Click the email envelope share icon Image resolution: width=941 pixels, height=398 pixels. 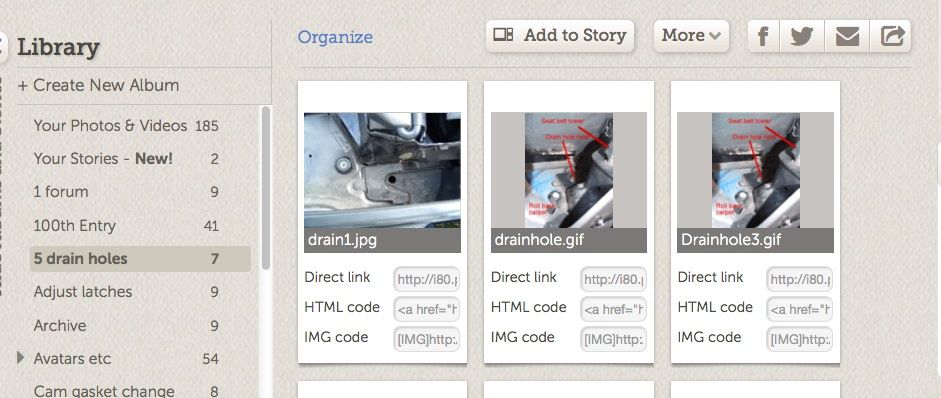(847, 36)
